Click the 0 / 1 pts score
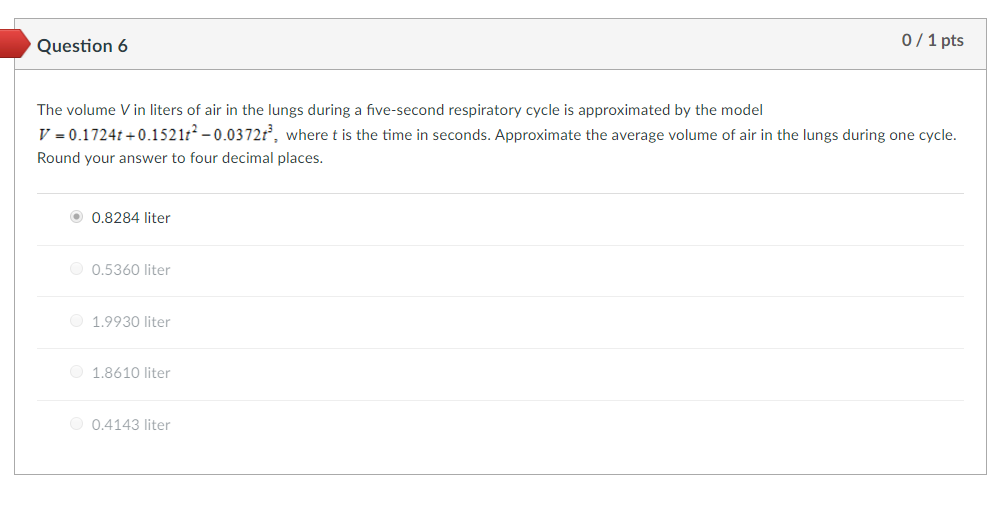The height and width of the screenshot is (505, 1008). pos(932,40)
